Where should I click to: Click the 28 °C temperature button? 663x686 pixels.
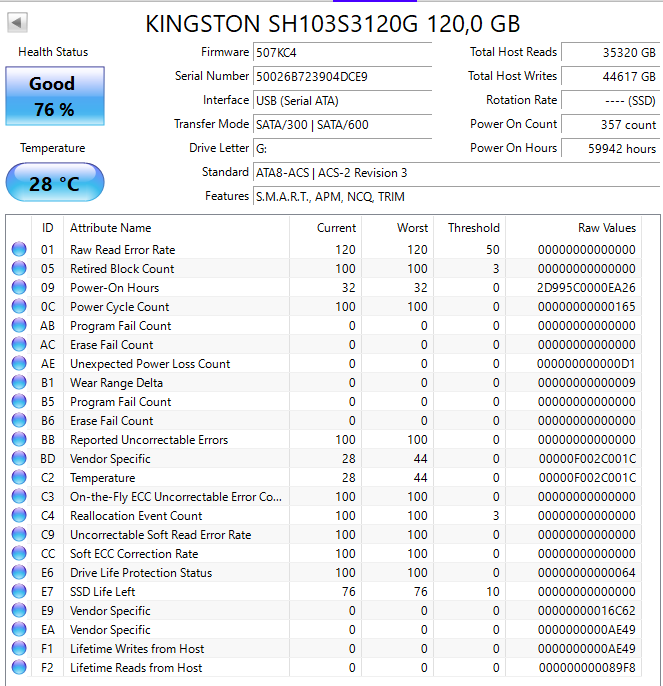(54, 184)
